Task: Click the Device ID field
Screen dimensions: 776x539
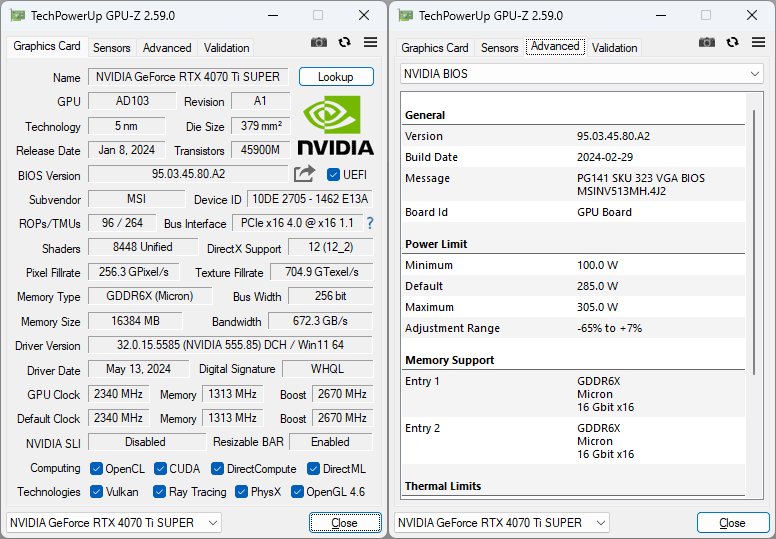Action: pos(310,199)
